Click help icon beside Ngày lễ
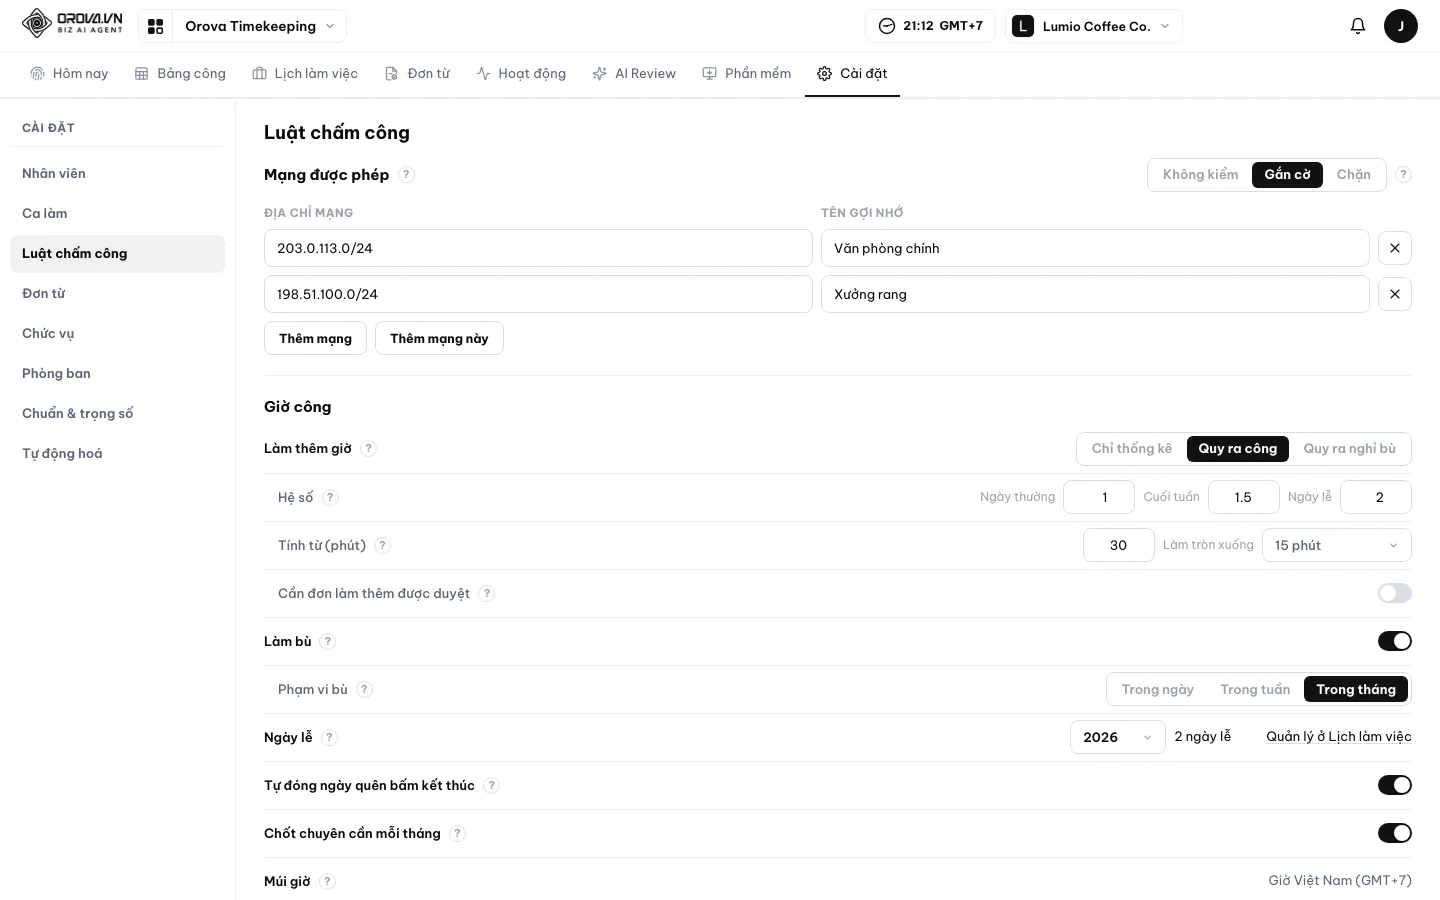Screen dimensions: 1440x900 [329, 737]
